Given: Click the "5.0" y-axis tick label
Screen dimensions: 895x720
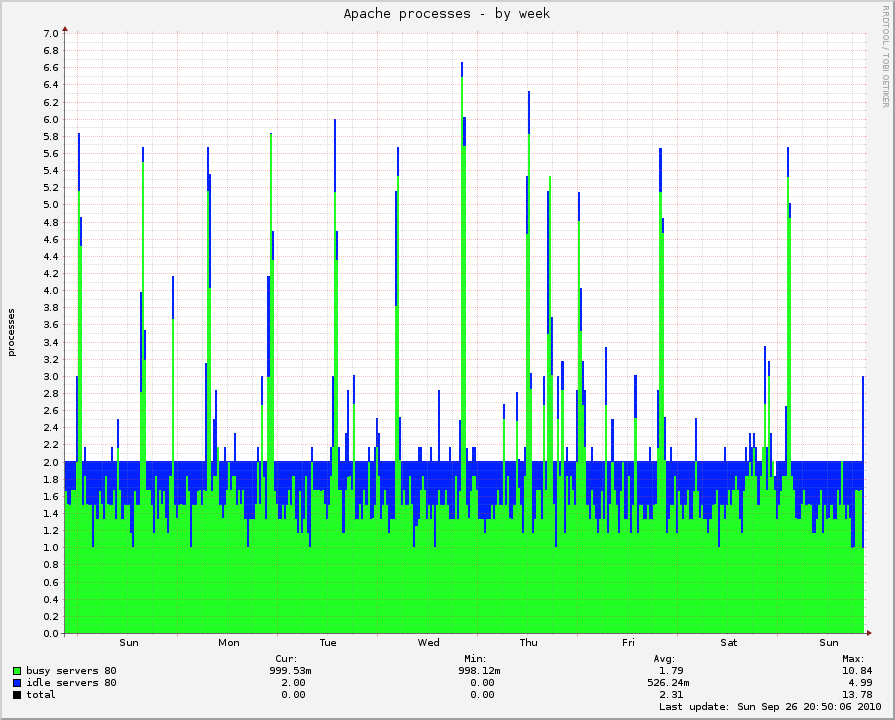Looking at the screenshot, I should [x=51, y=205].
